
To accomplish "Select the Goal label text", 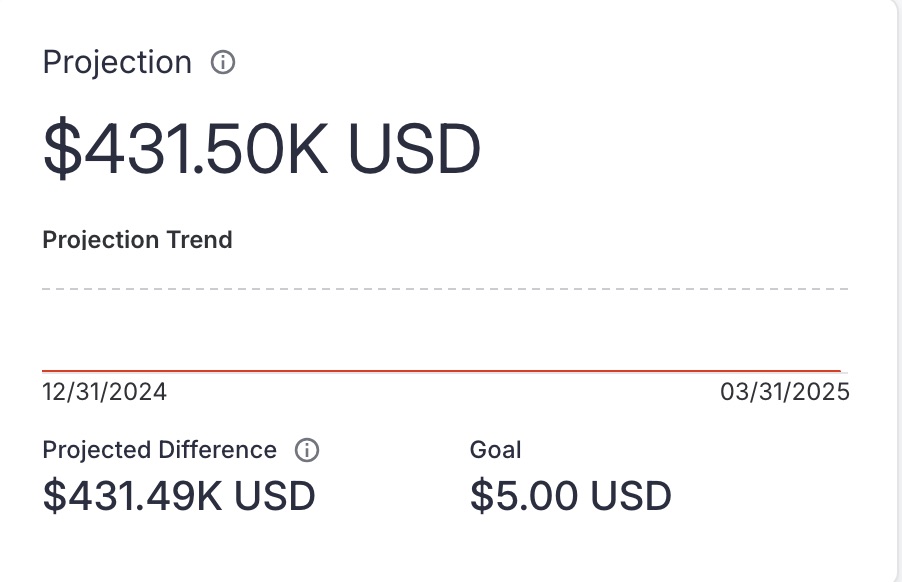I will pyautogui.click(x=495, y=449).
